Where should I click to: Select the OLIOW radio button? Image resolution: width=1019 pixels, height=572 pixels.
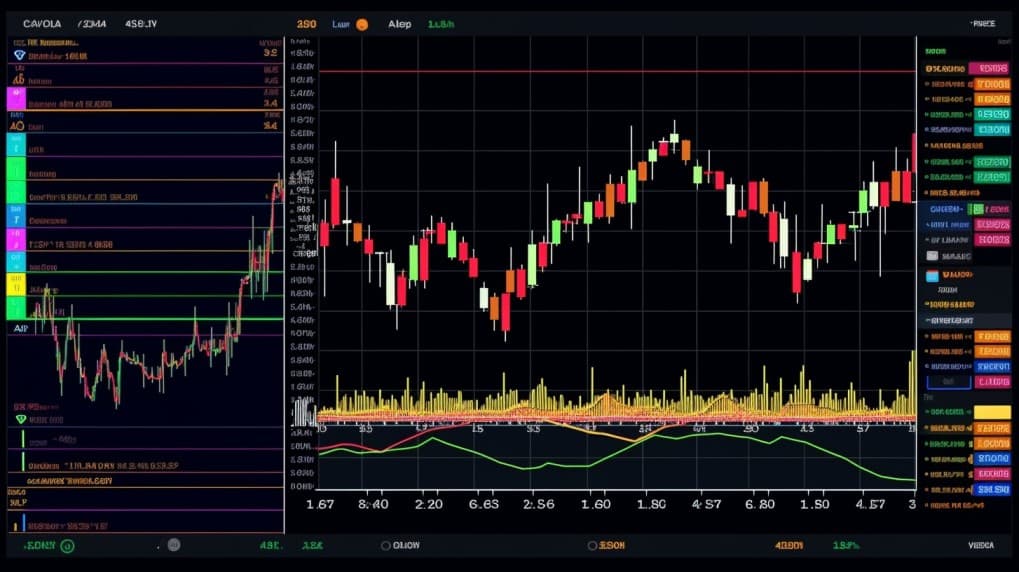pyautogui.click(x=385, y=545)
